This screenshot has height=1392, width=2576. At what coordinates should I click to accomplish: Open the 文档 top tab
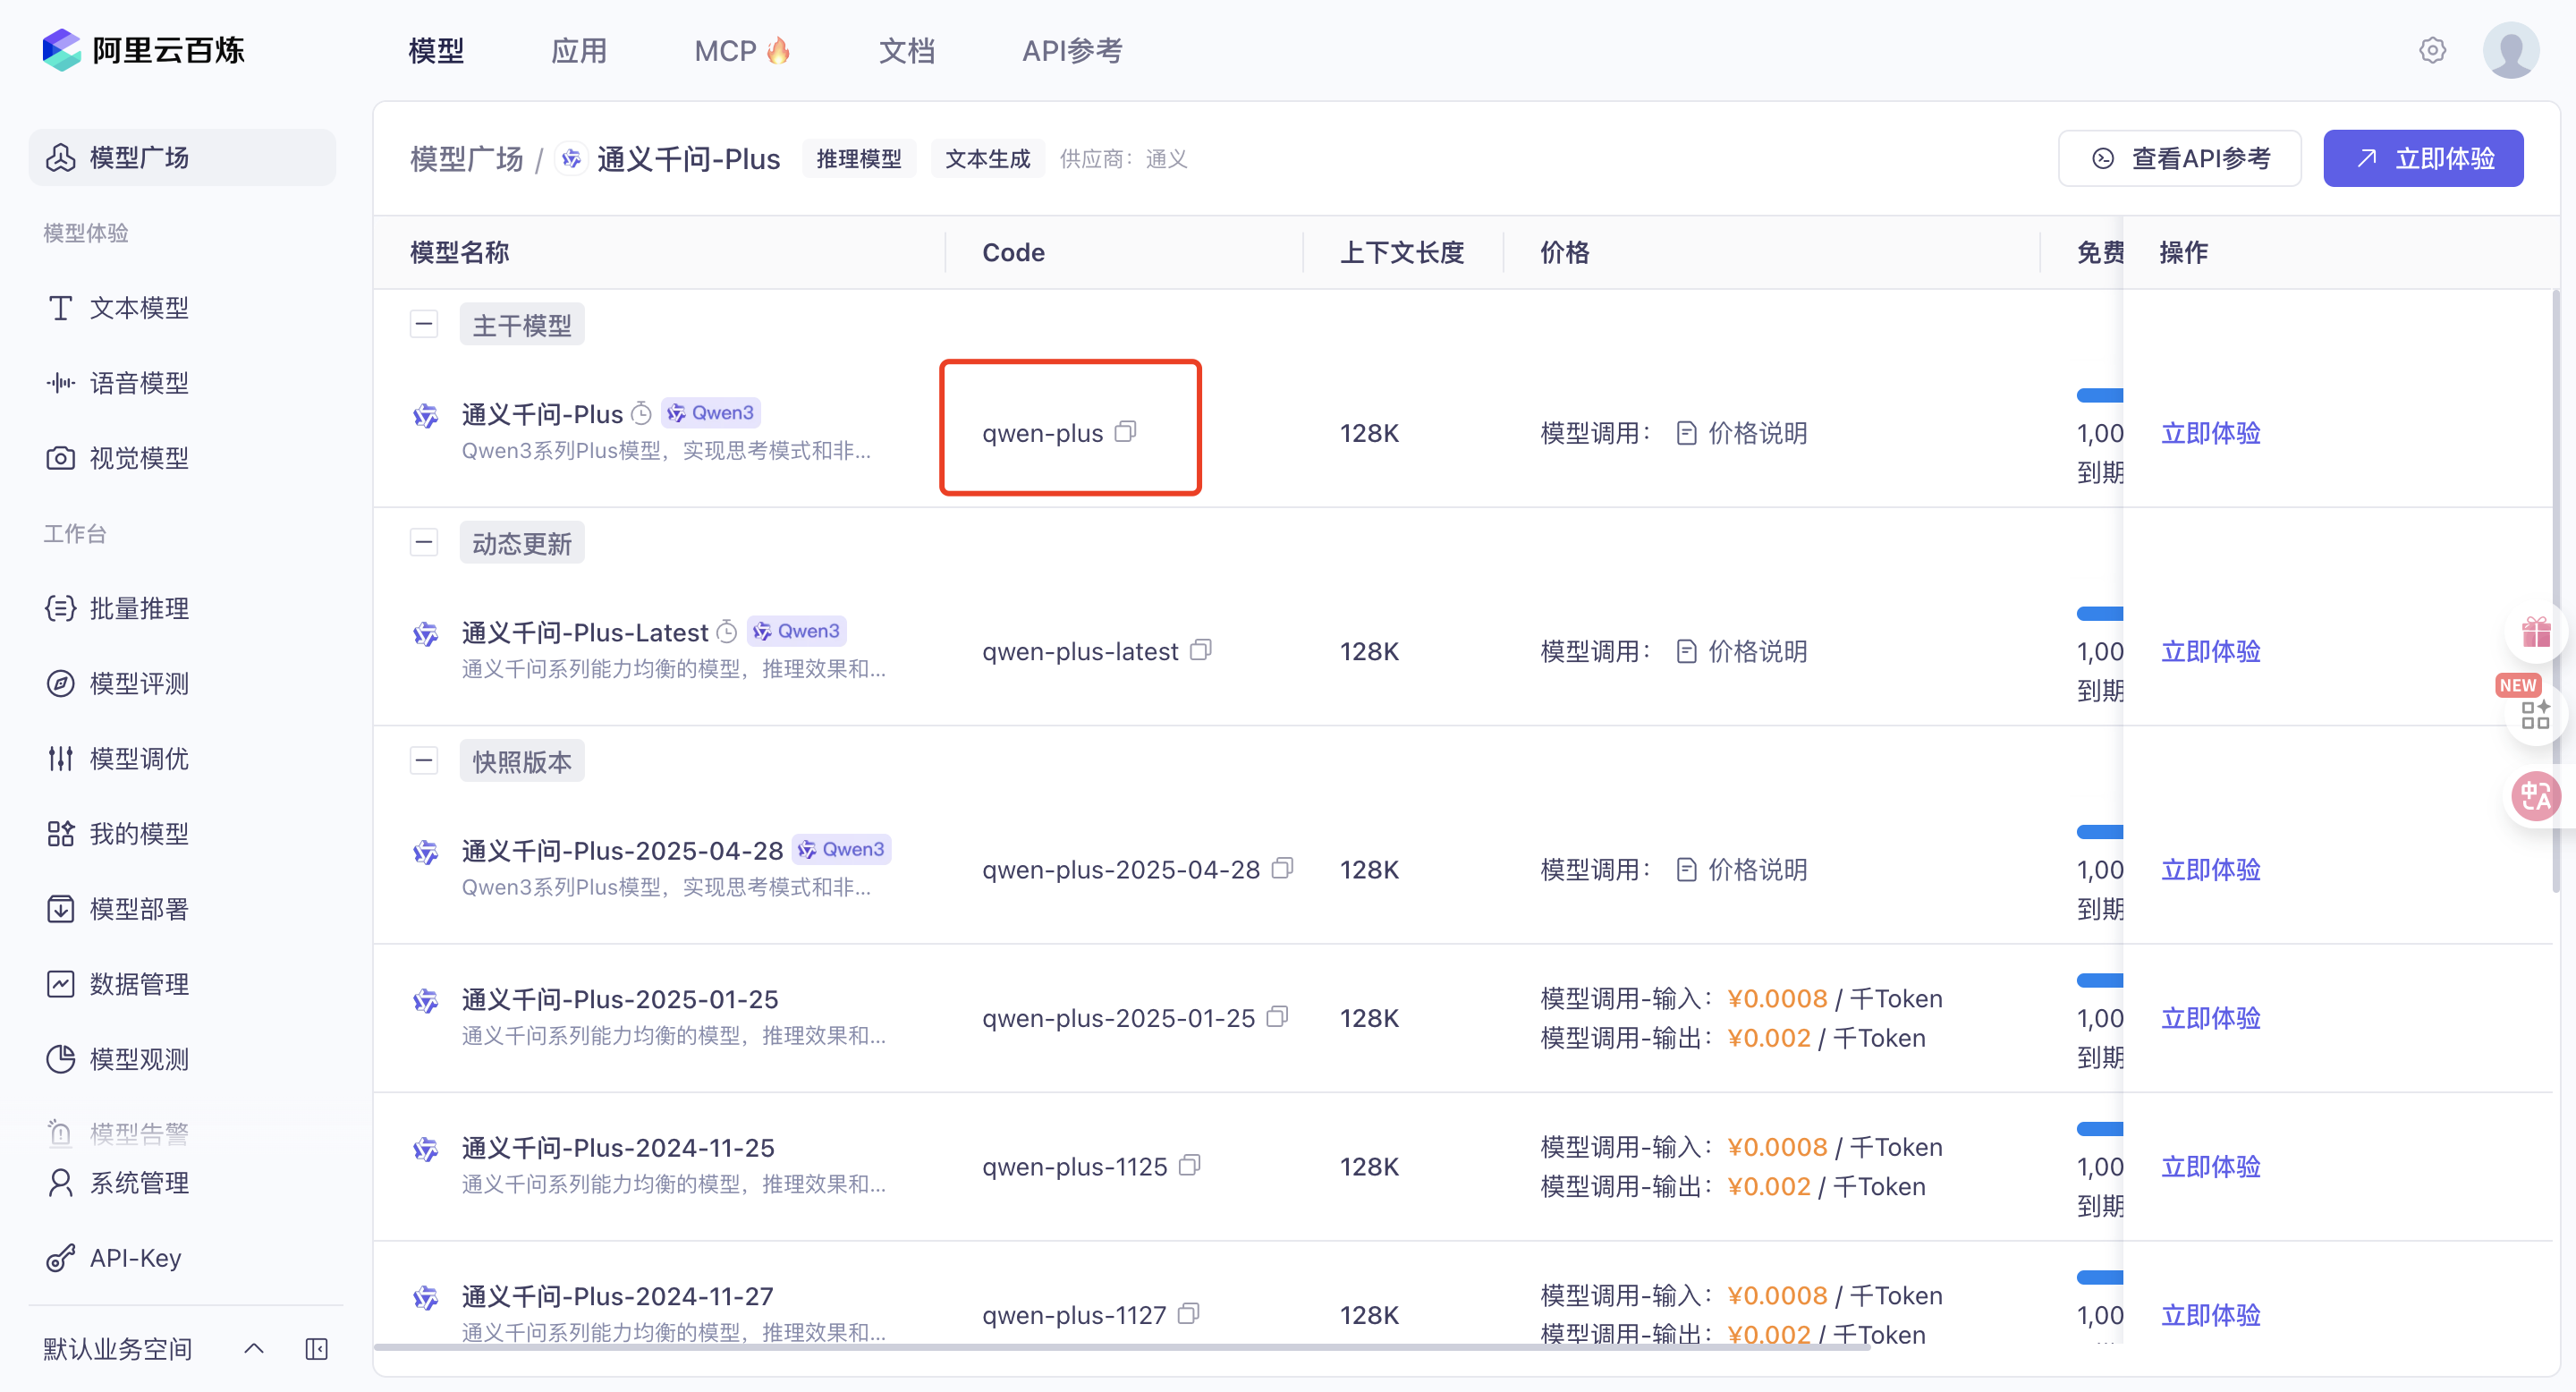tap(906, 50)
